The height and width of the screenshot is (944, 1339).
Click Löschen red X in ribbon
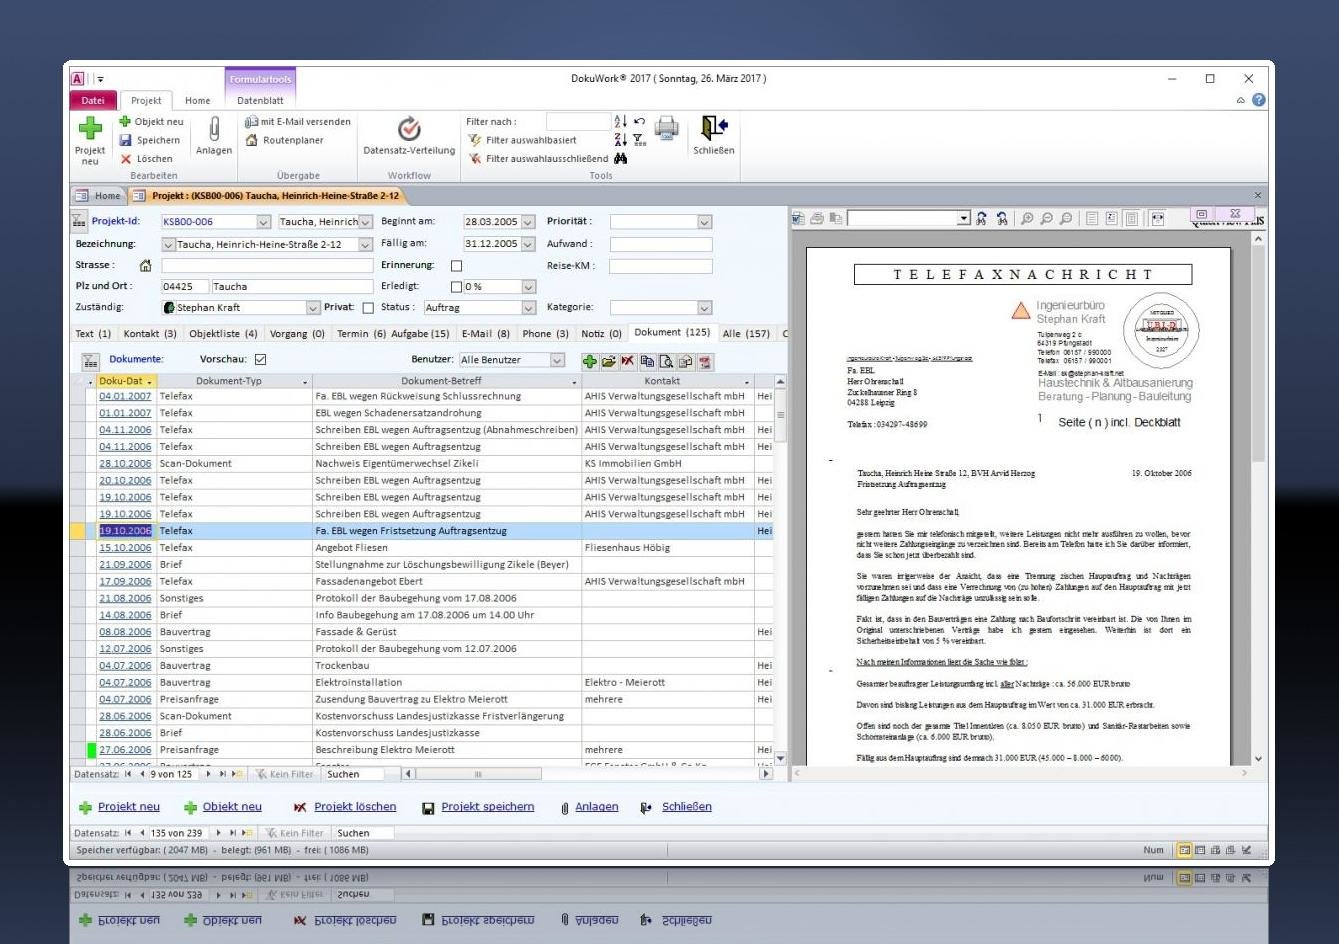point(126,159)
